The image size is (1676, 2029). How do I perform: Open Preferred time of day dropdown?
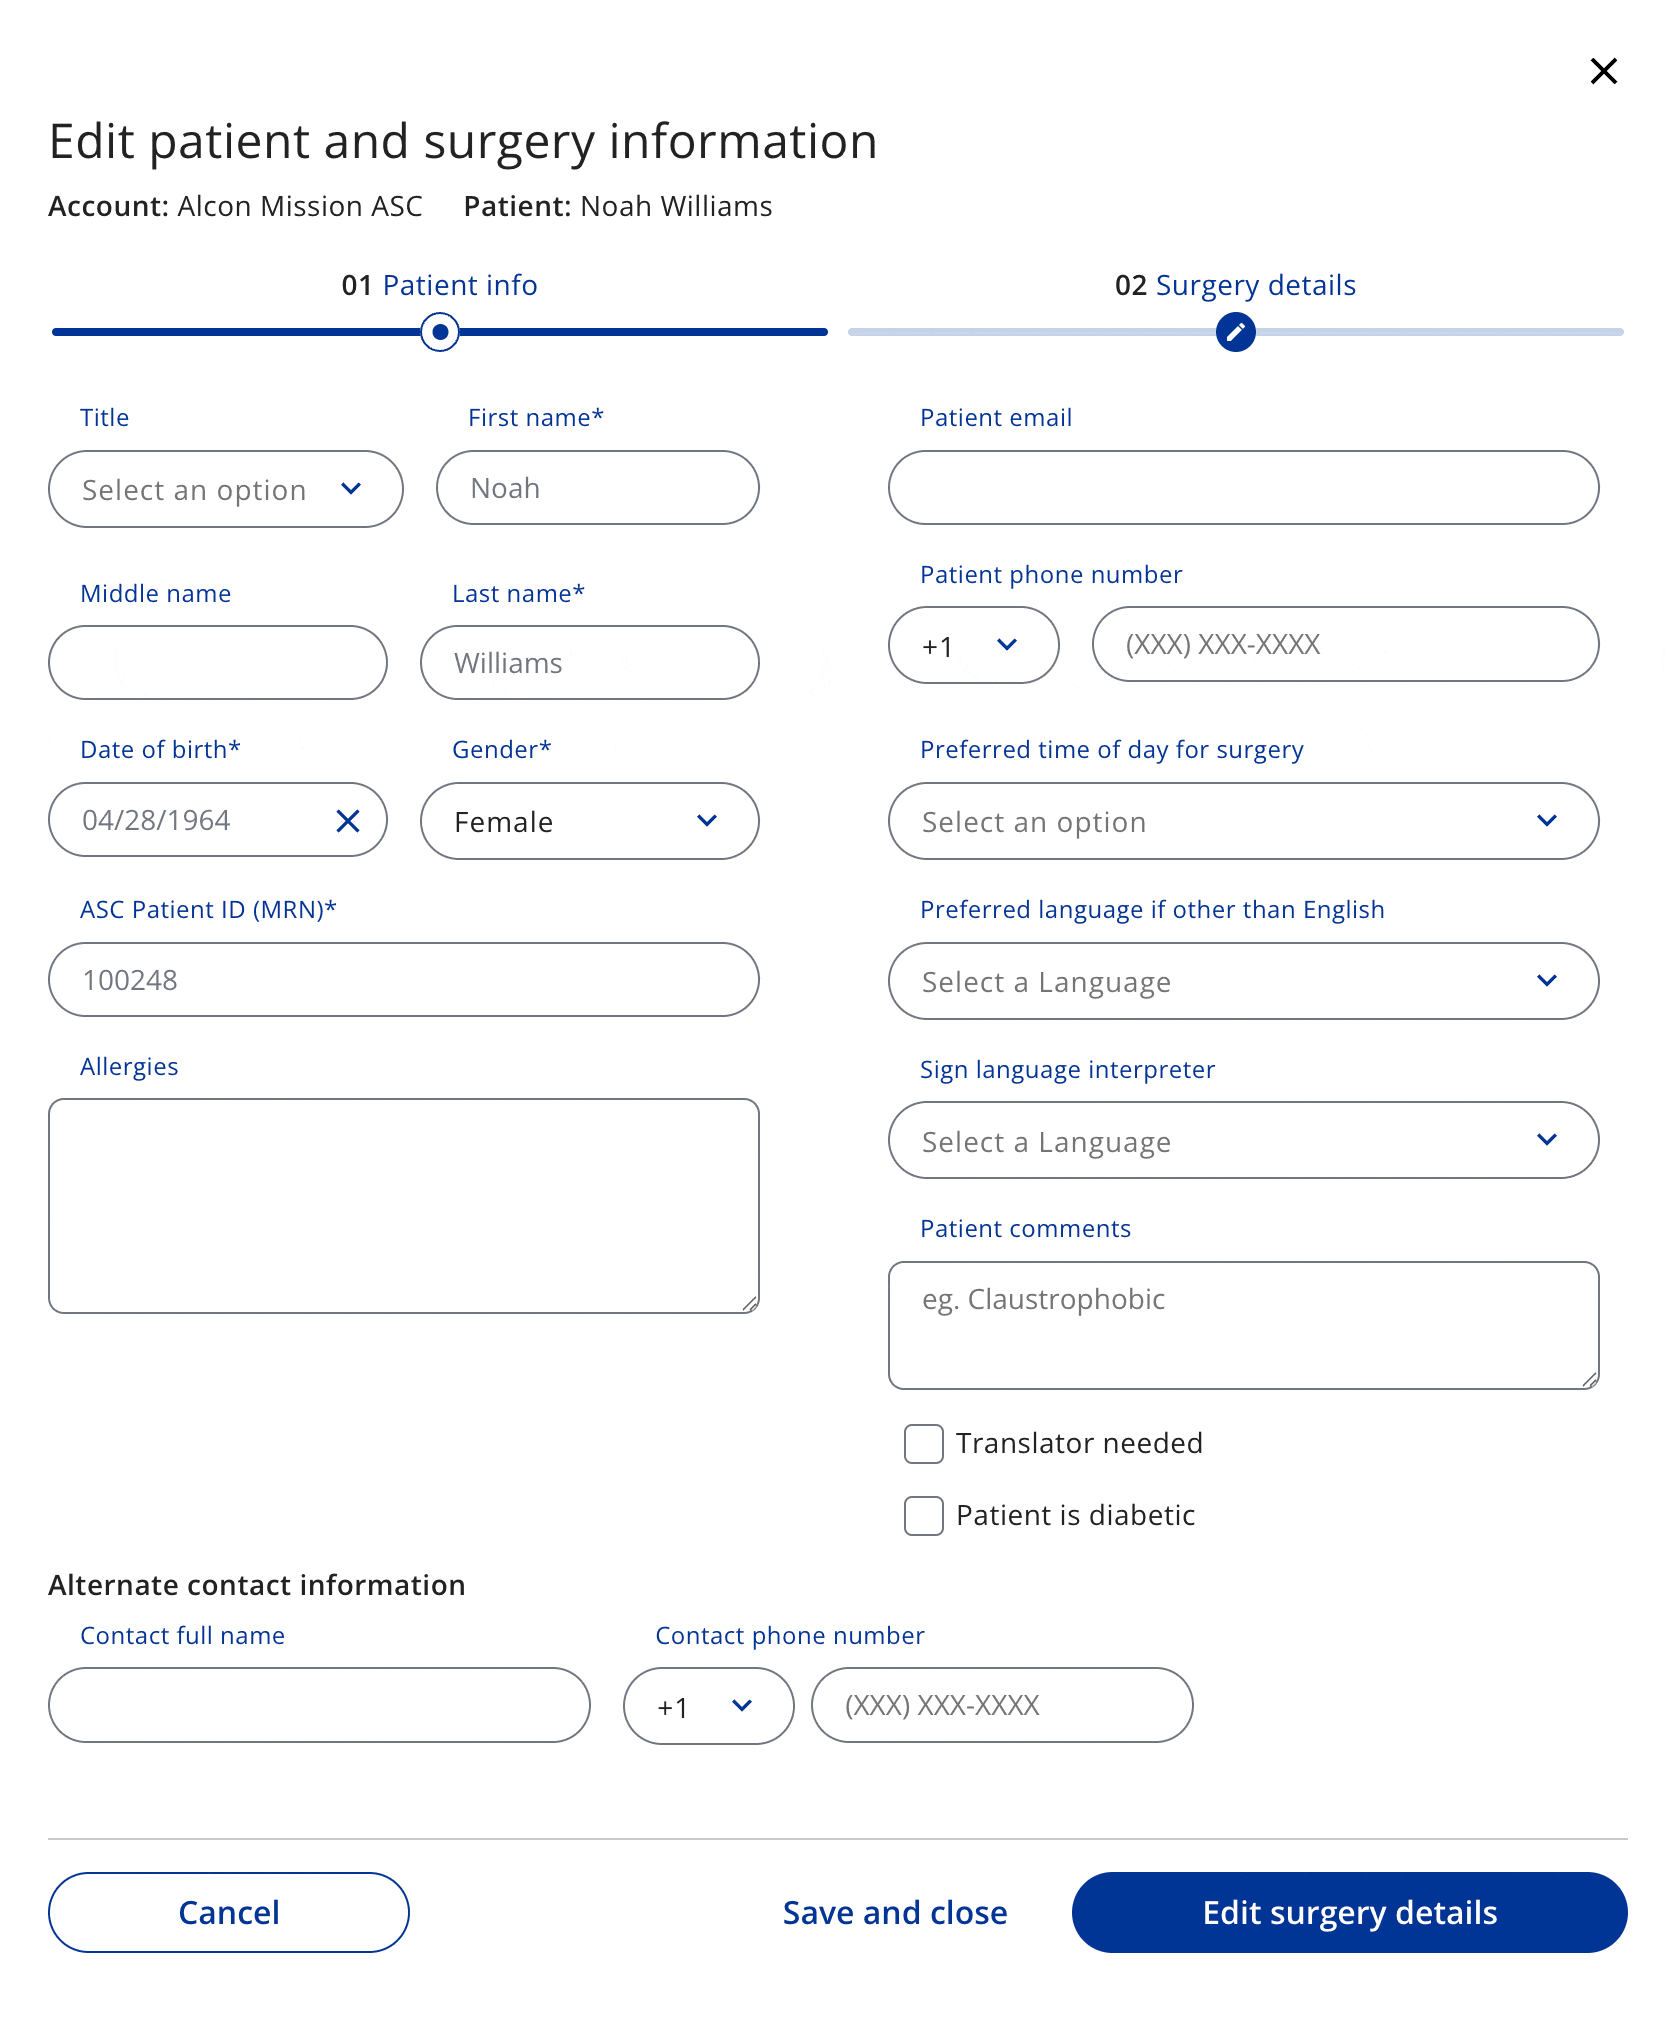pos(1243,821)
